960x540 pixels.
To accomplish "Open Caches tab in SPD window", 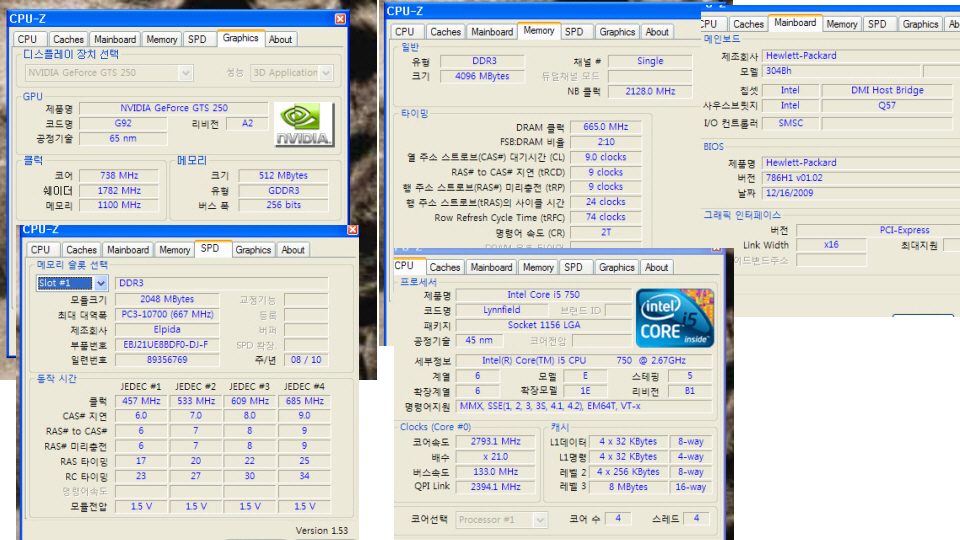I will click(x=81, y=250).
